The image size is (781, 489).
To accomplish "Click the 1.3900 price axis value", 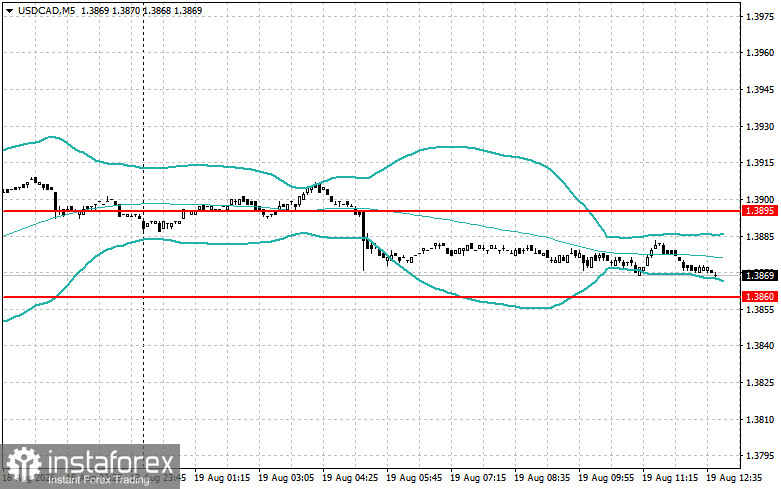I will pyautogui.click(x=760, y=200).
